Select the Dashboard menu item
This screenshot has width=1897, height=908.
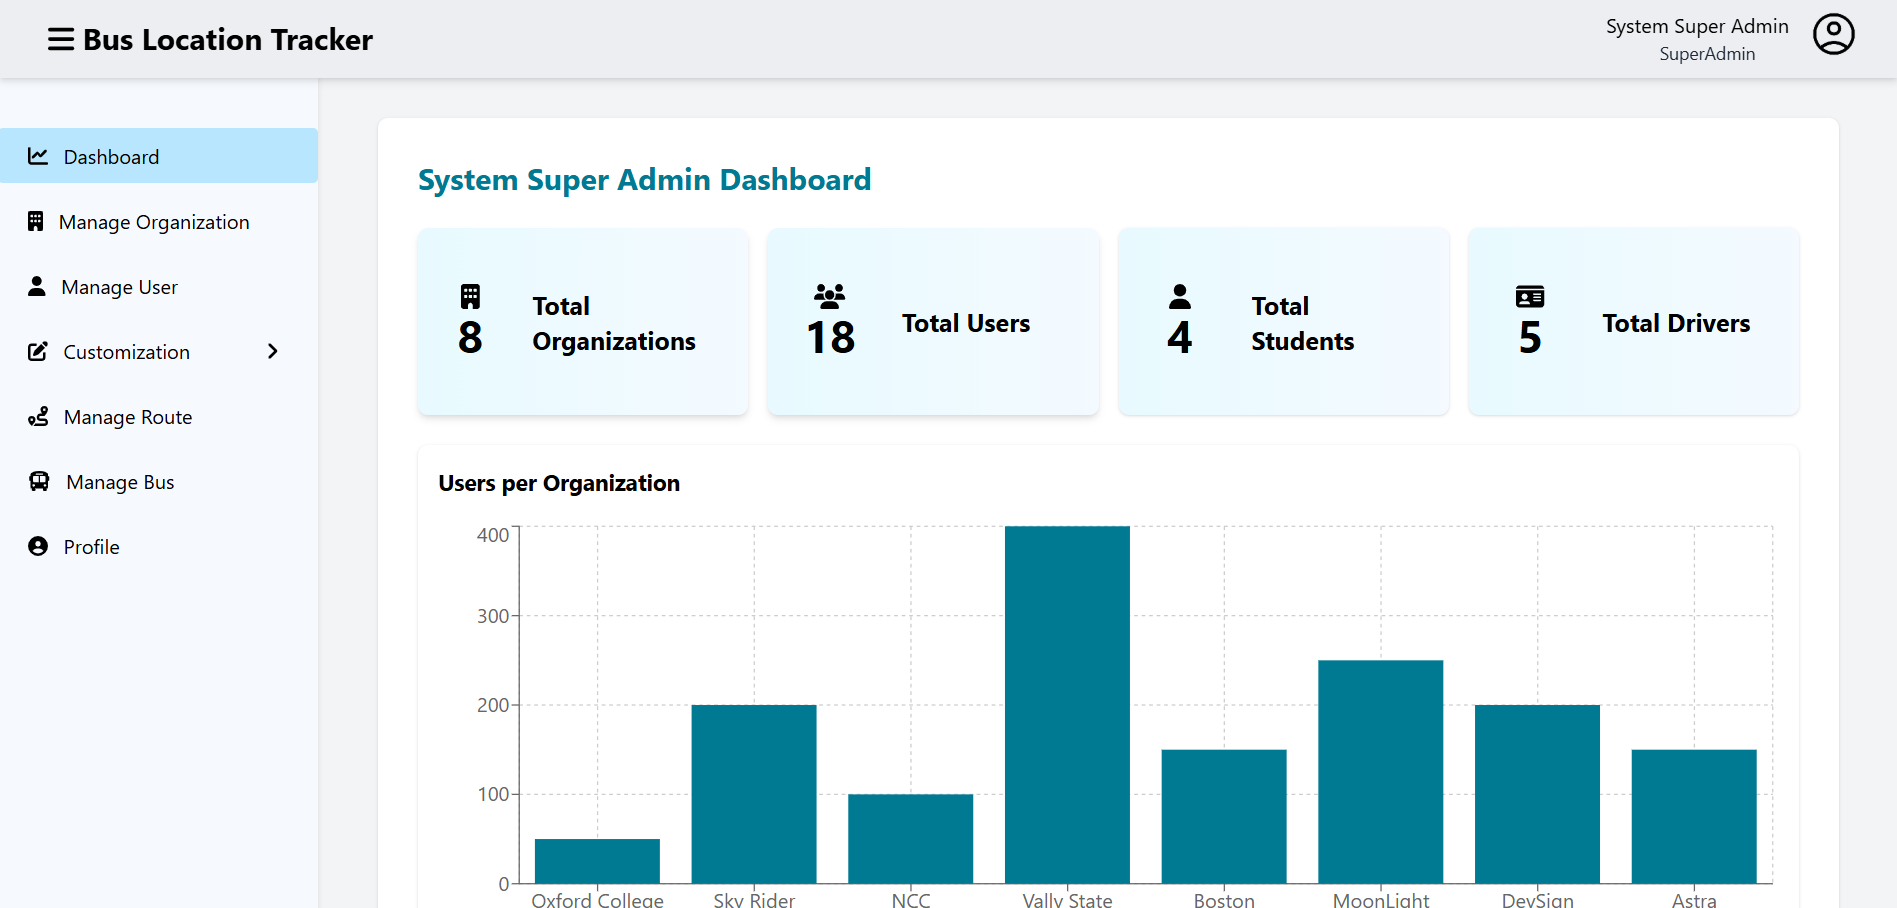[111, 157]
